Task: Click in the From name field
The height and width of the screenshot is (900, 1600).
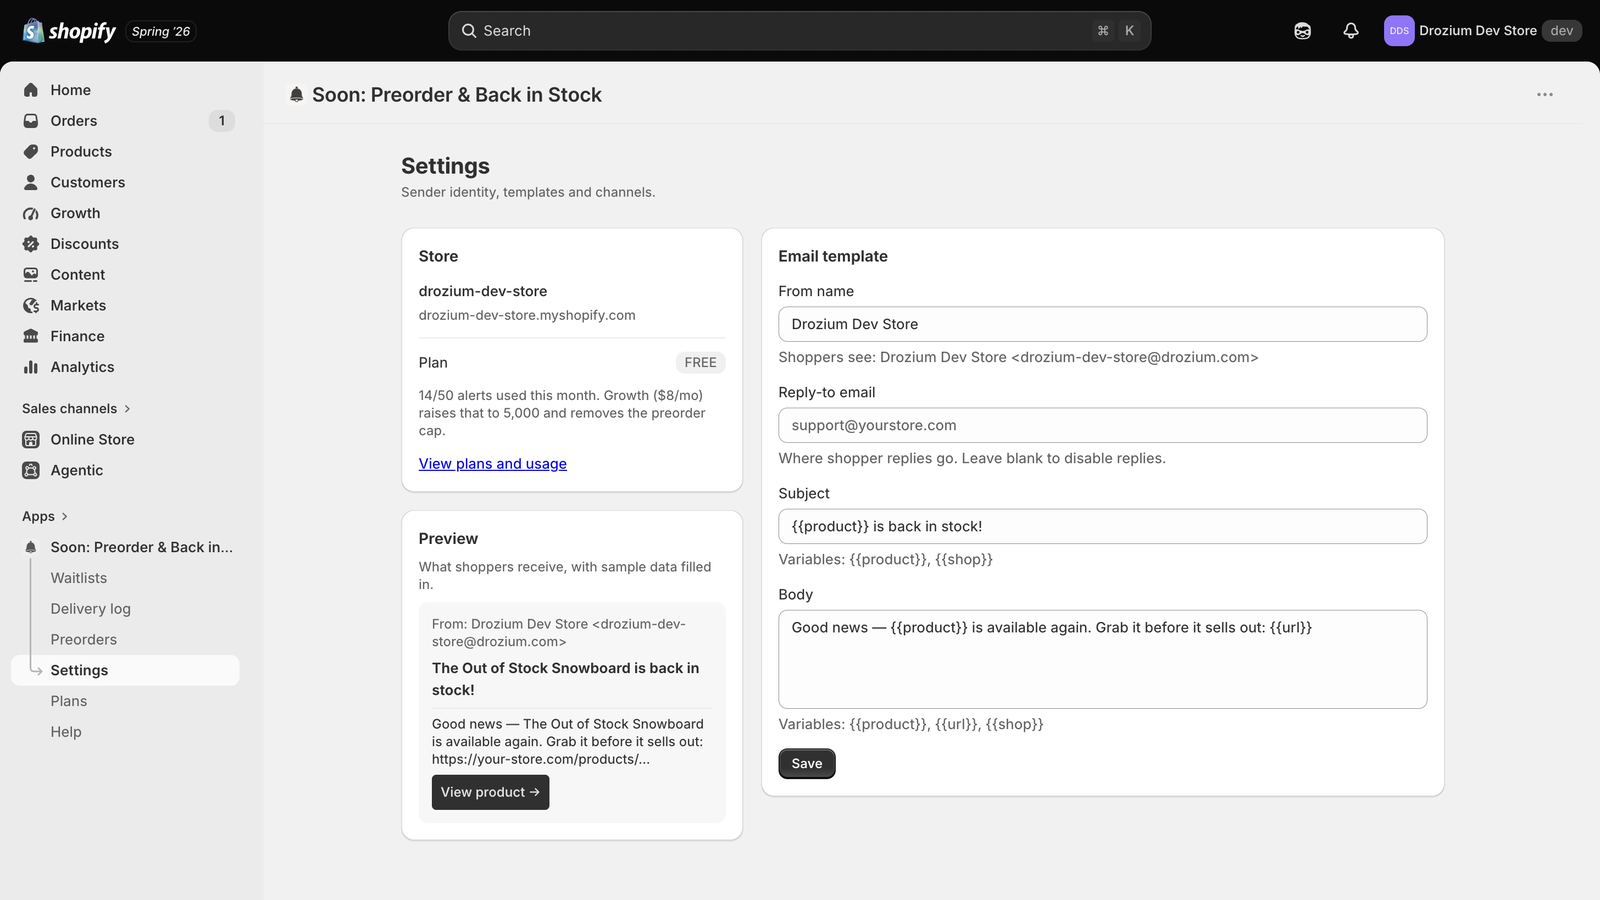Action: 1102,324
